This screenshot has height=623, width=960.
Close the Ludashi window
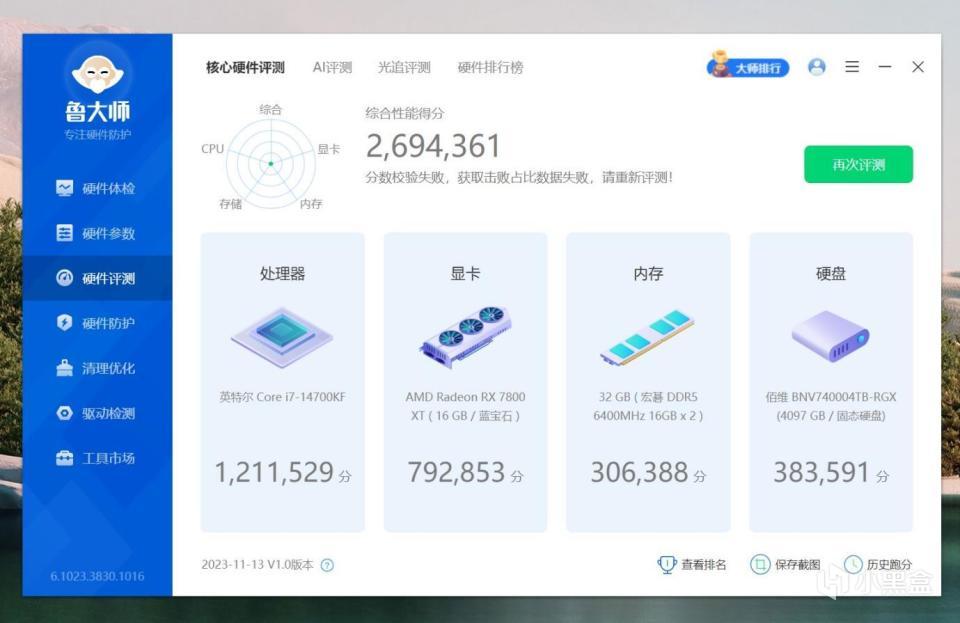[918, 66]
